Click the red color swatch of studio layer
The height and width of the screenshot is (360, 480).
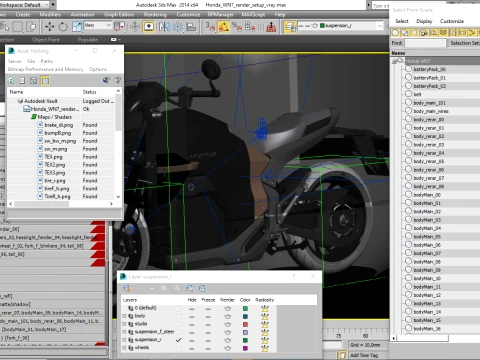click(x=245, y=324)
